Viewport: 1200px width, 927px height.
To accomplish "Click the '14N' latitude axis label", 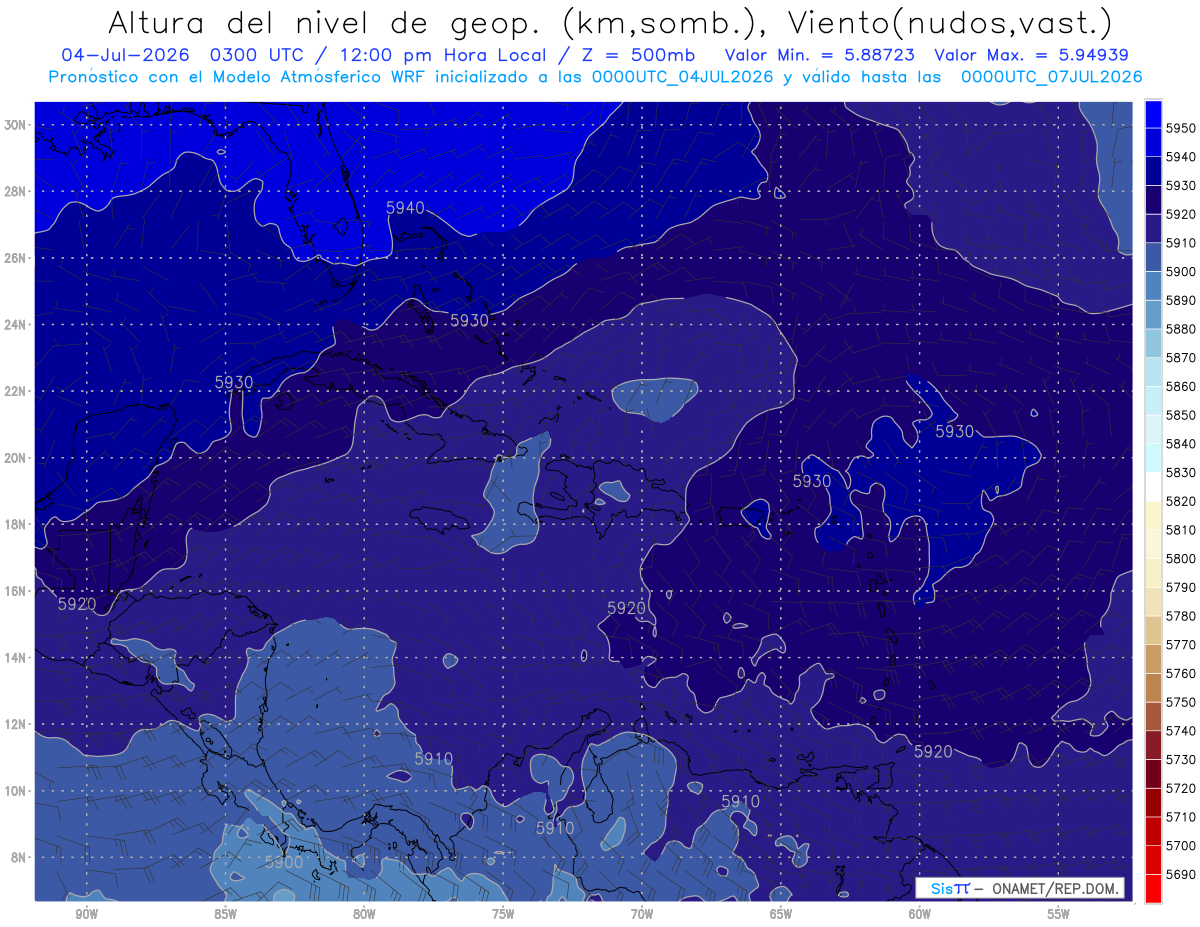I will click(15, 657).
